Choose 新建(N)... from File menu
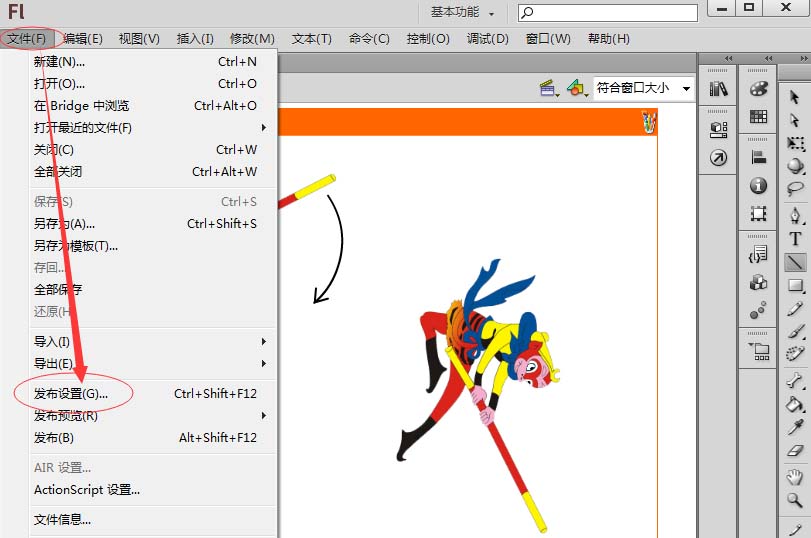This screenshot has height=538, width=811. (x=154, y=62)
